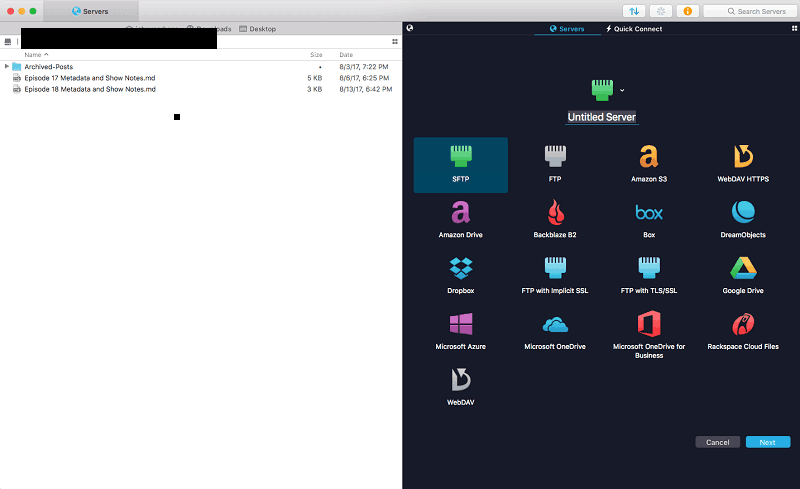Select the SFTP protocol icon
This screenshot has height=489, width=800.
click(461, 164)
